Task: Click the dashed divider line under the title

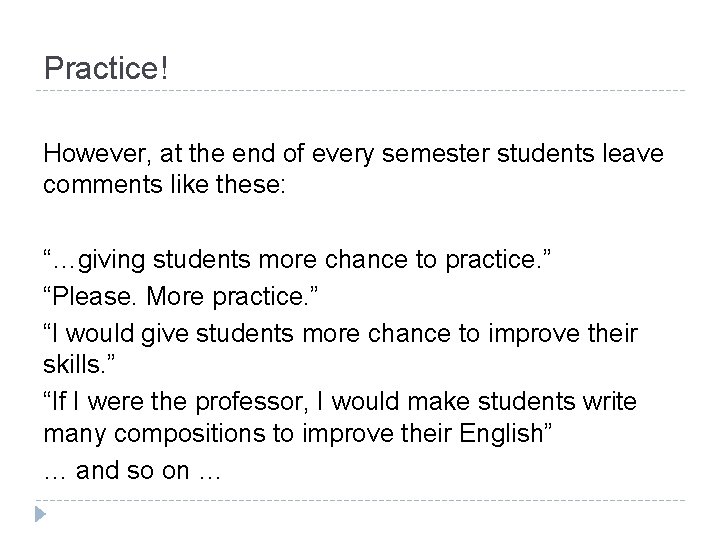Action: pyautogui.click(x=360, y=92)
